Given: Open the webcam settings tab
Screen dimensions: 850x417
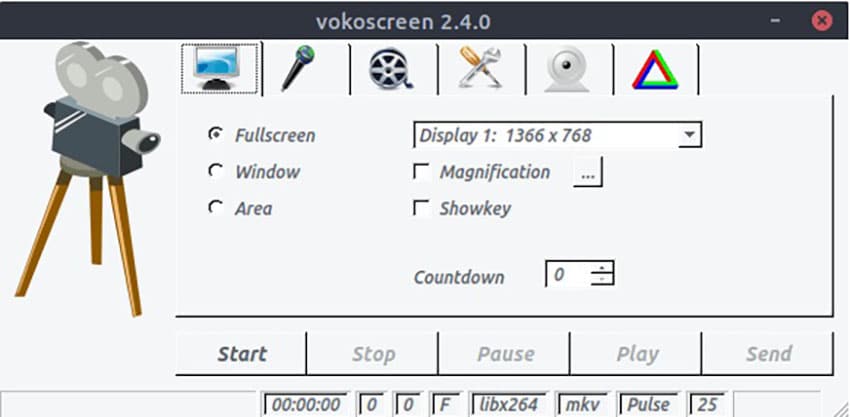Looking at the screenshot, I should point(566,69).
